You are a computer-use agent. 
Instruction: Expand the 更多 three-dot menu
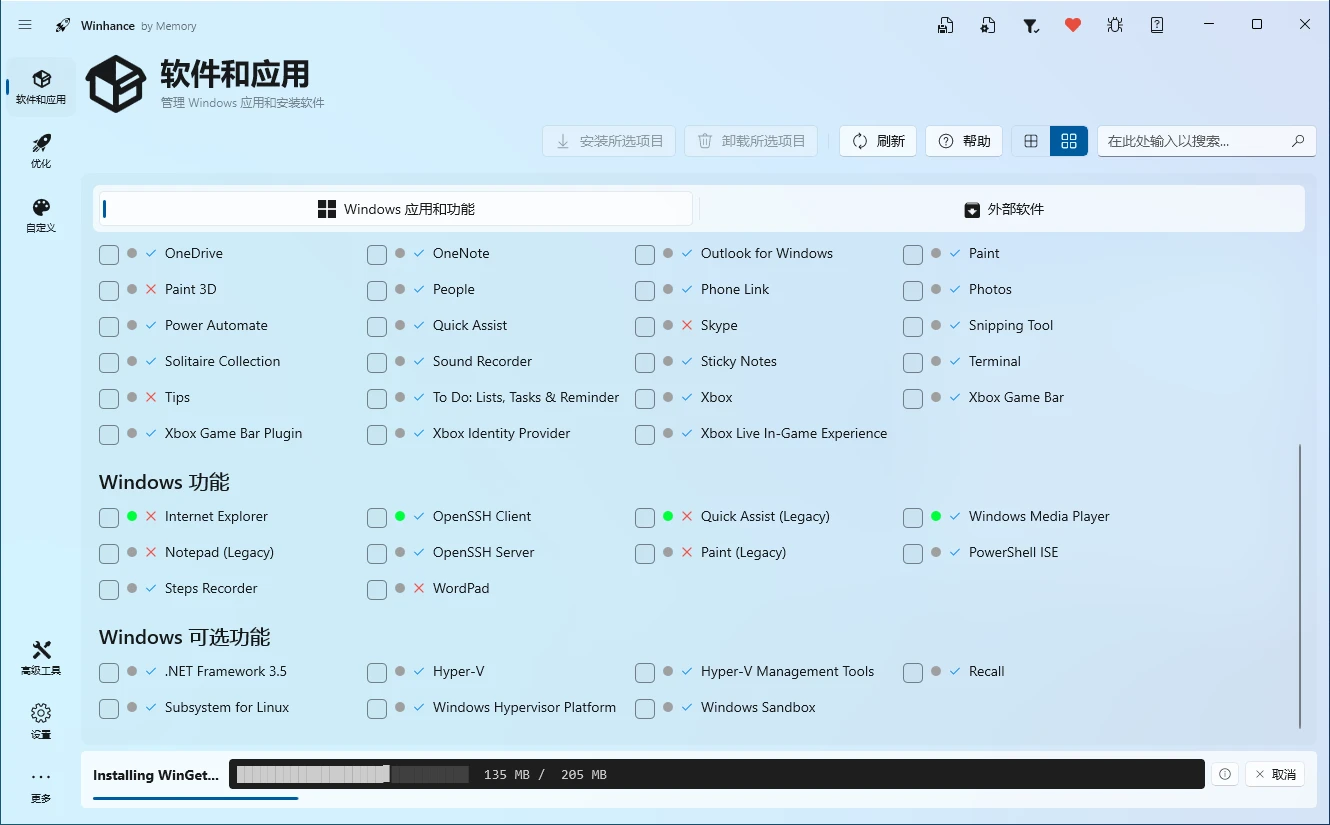point(41,785)
